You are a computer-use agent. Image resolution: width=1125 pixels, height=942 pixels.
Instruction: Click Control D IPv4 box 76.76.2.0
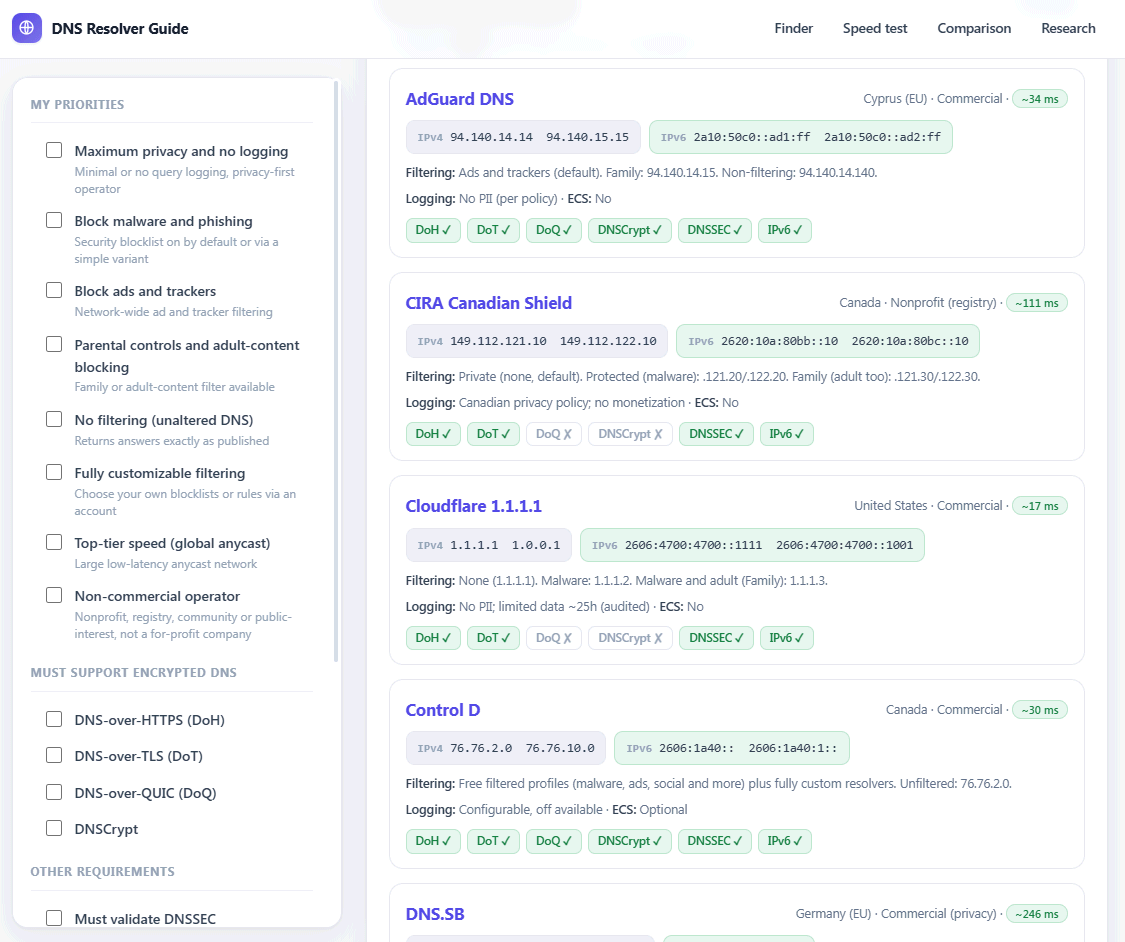pos(506,748)
